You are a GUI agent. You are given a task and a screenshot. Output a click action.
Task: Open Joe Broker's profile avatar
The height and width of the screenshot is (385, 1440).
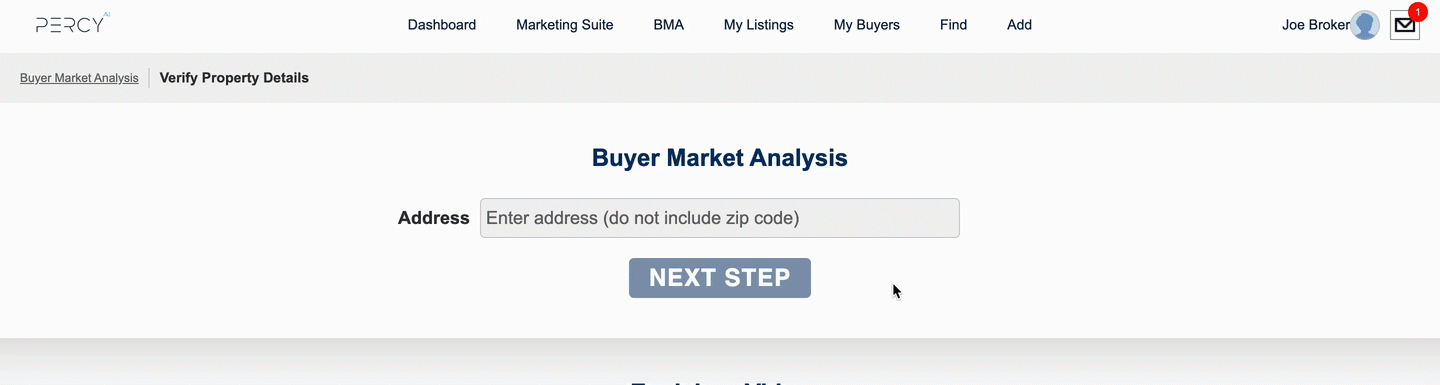1365,25
